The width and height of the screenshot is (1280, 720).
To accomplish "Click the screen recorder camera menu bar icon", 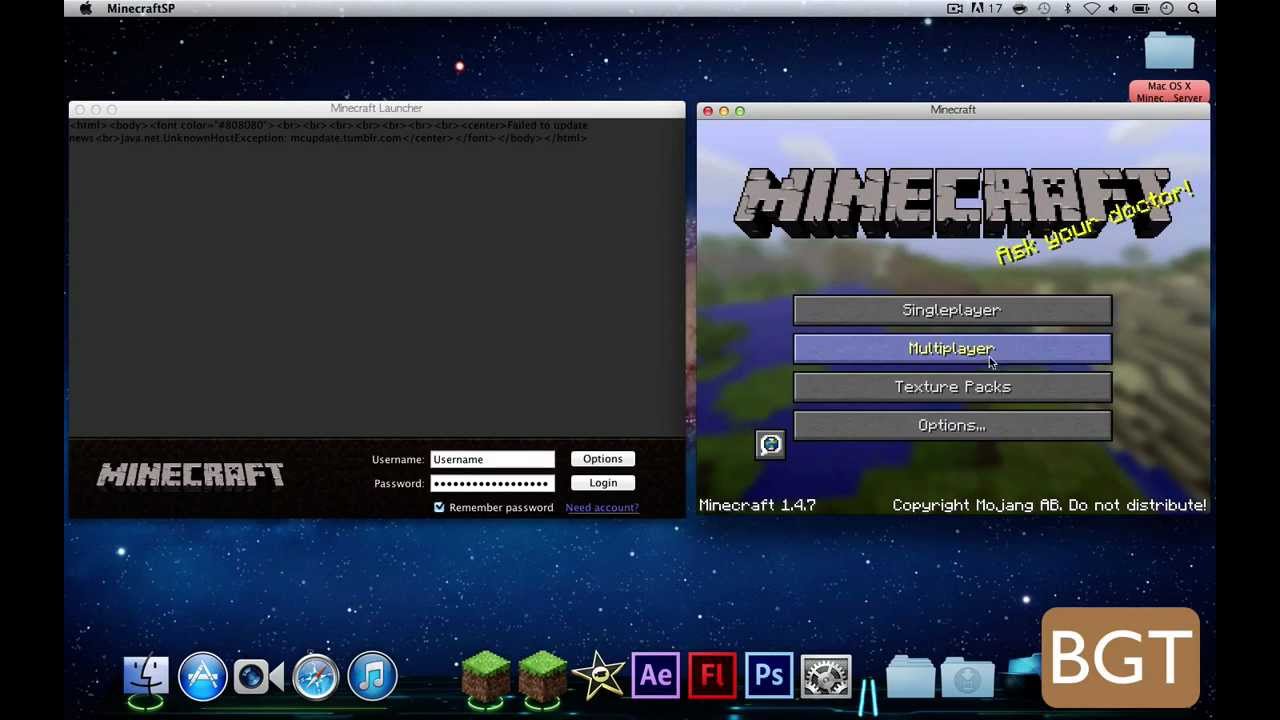I will pos(955,9).
